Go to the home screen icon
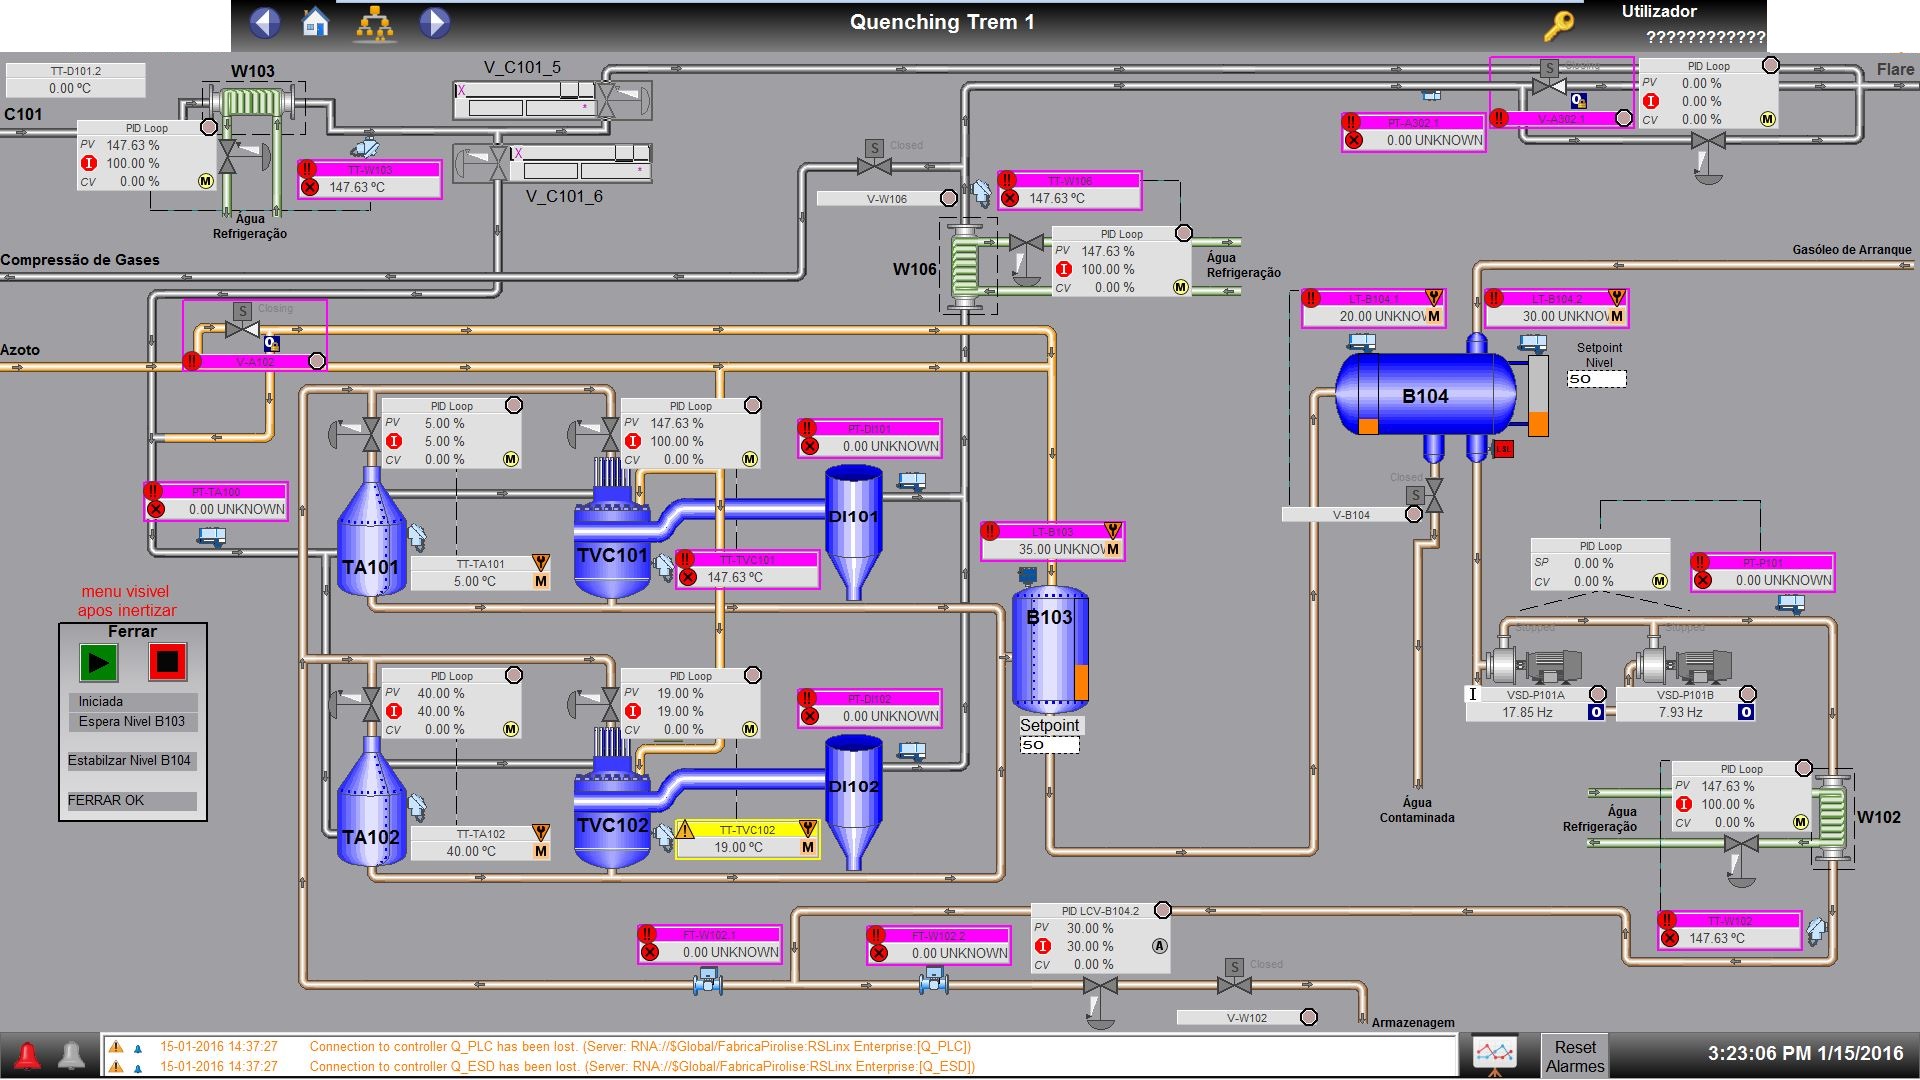The height and width of the screenshot is (1080, 1920). (316, 22)
